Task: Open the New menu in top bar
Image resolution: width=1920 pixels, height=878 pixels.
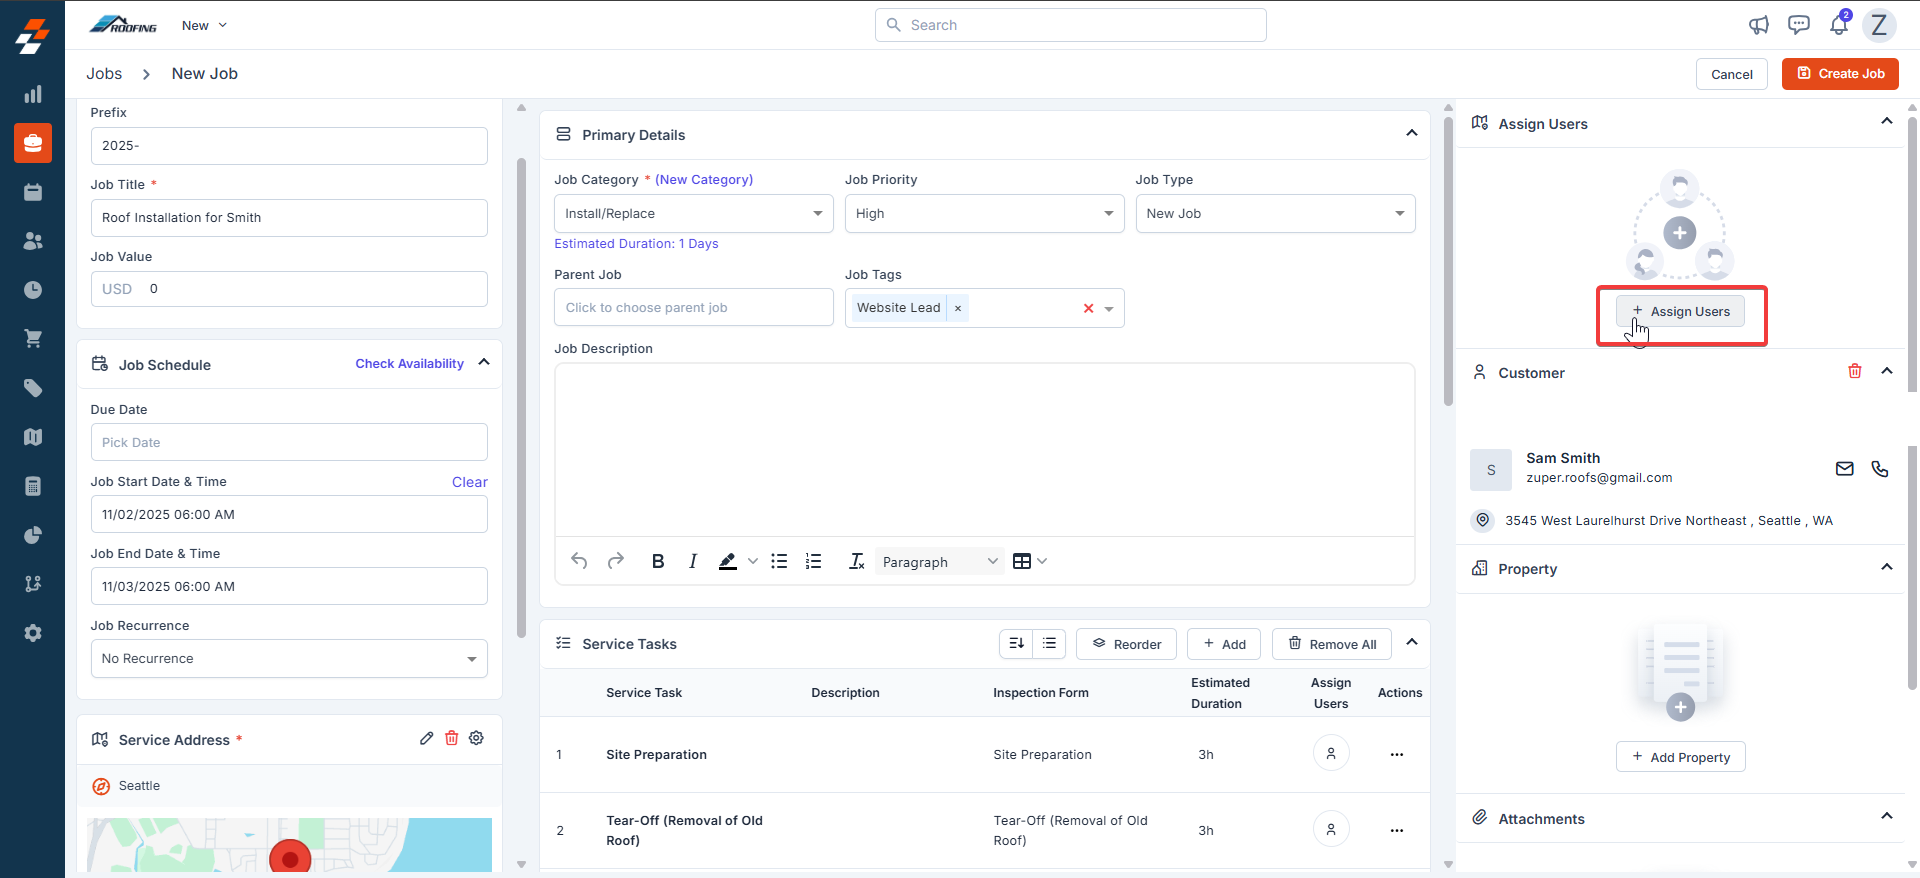Action: click(x=204, y=25)
